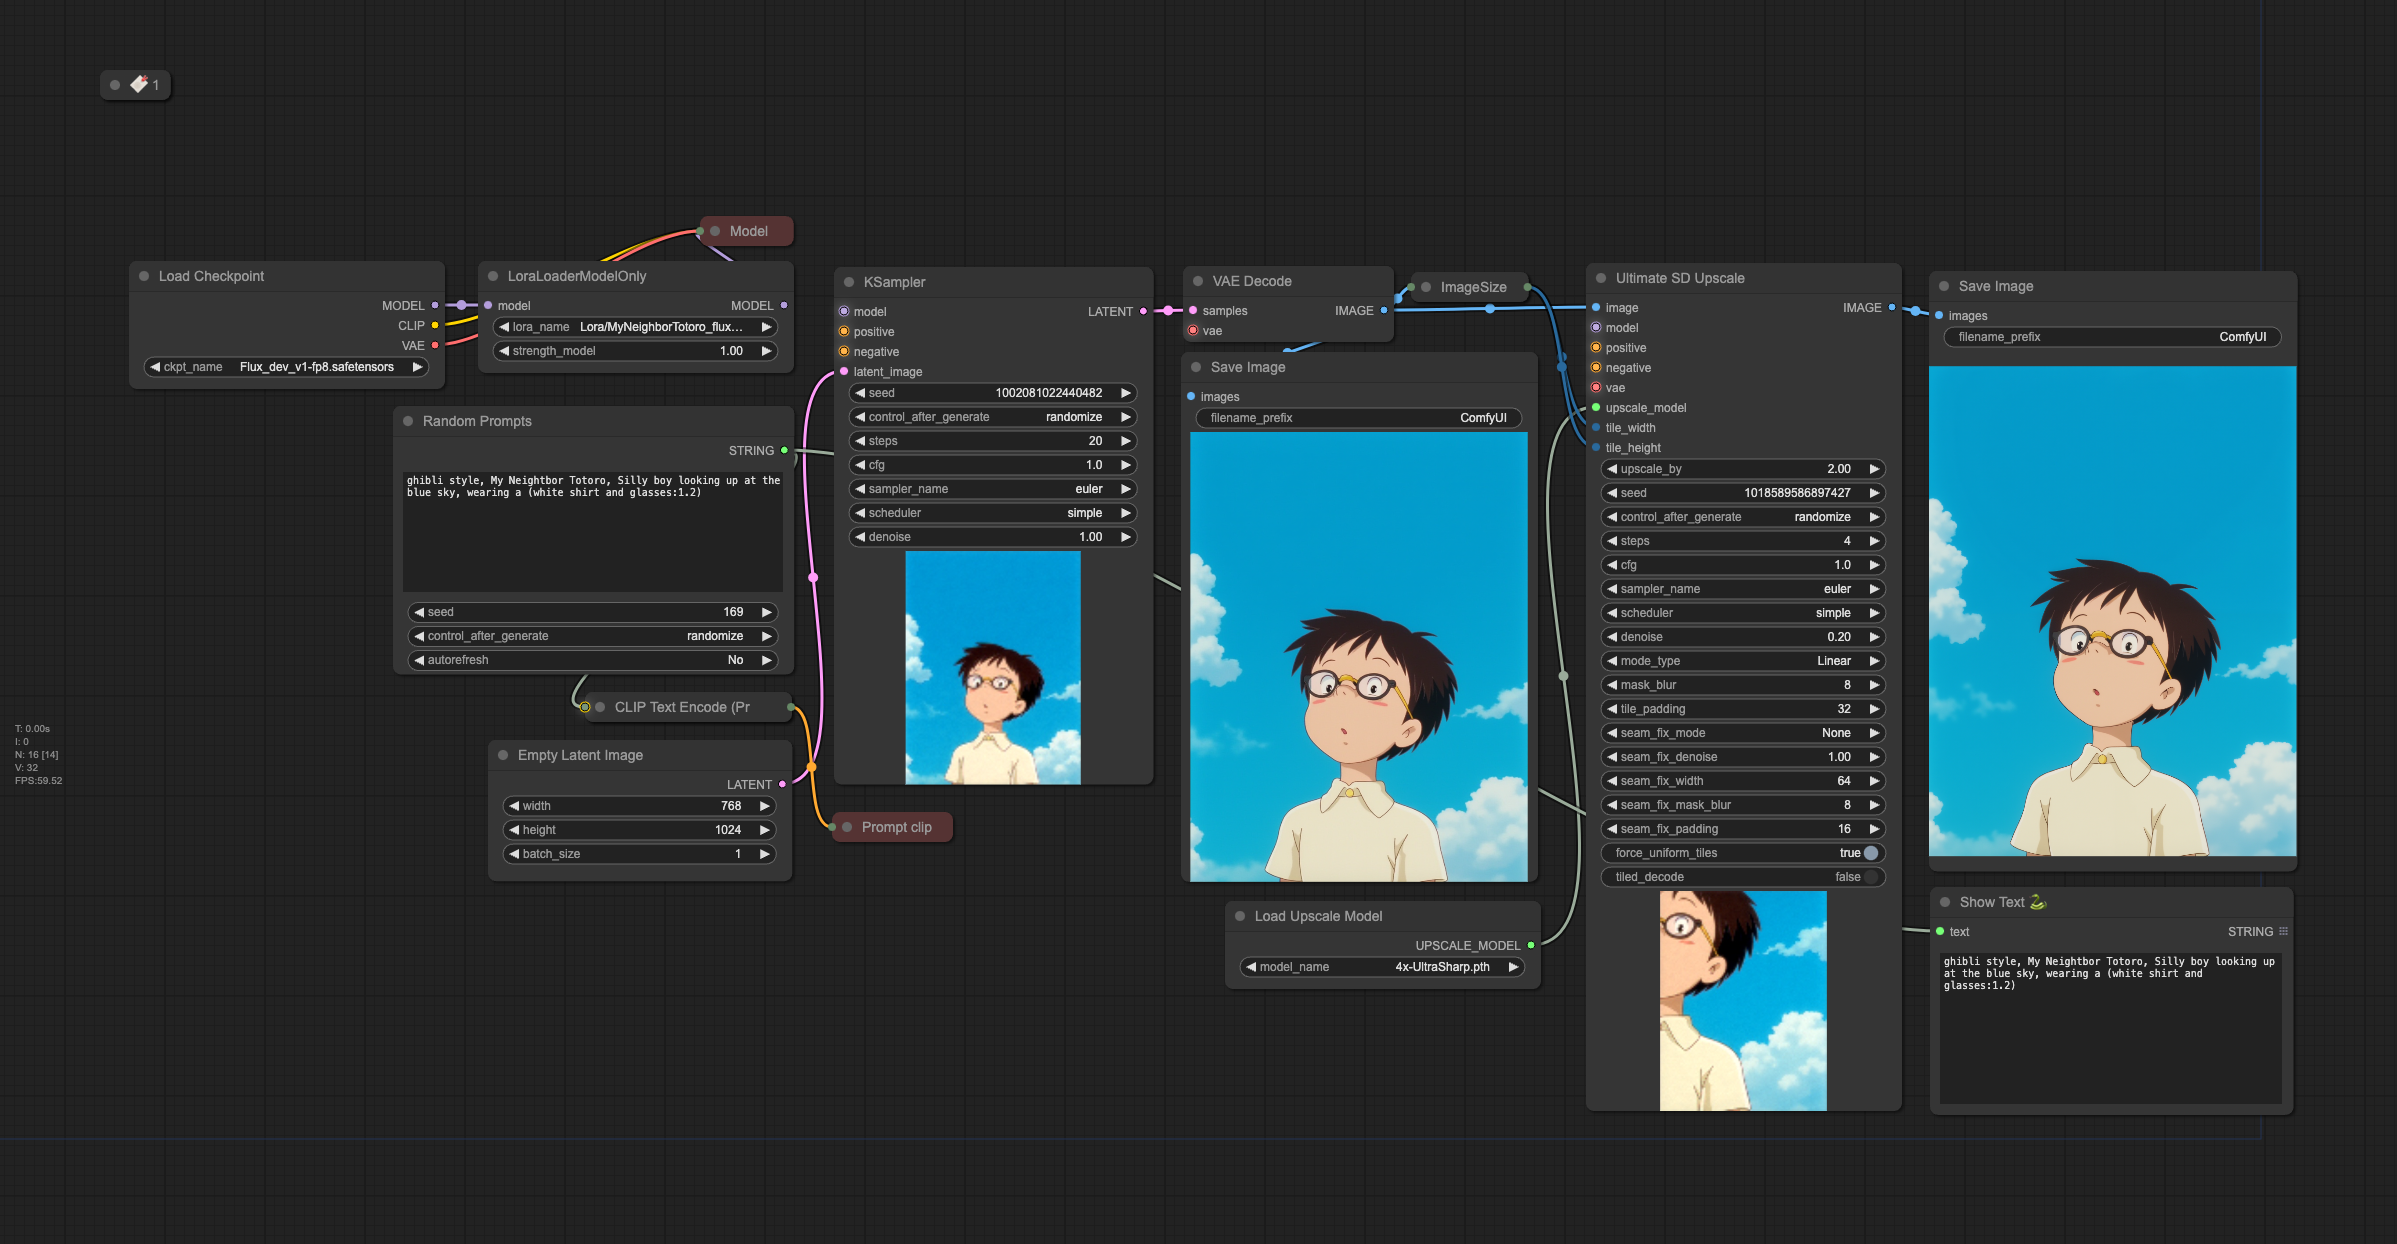The image size is (2397, 1244).
Task: Click the Show Text STRING output grid icon
Action: coord(2283,931)
